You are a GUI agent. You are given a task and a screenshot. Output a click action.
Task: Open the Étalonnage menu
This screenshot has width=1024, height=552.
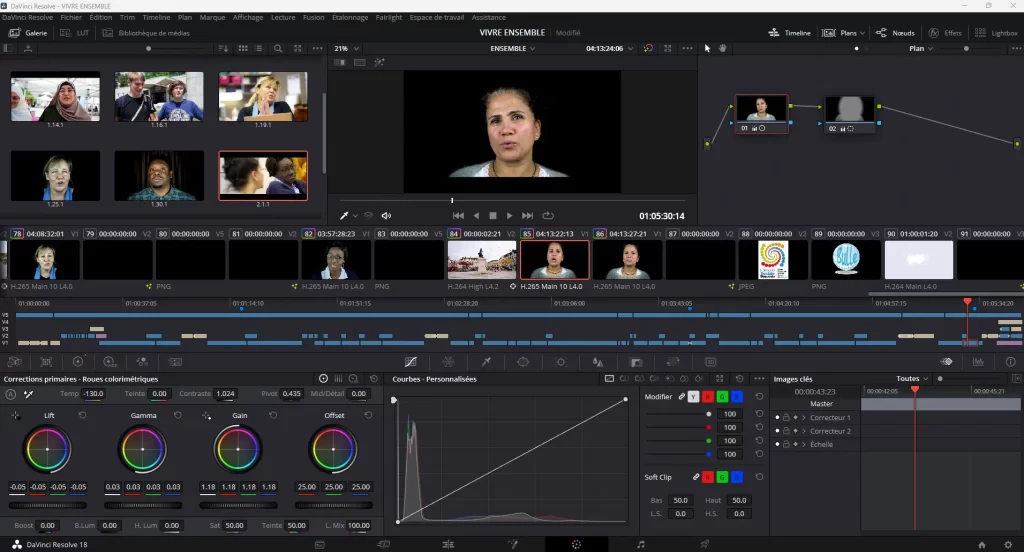tap(349, 18)
